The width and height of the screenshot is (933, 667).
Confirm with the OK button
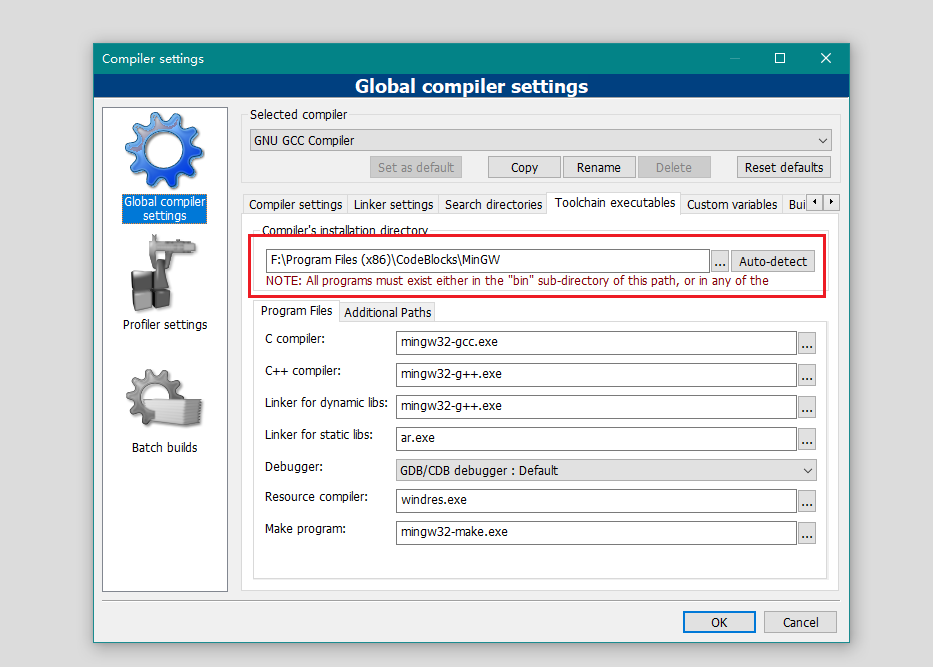pyautogui.click(x=719, y=622)
